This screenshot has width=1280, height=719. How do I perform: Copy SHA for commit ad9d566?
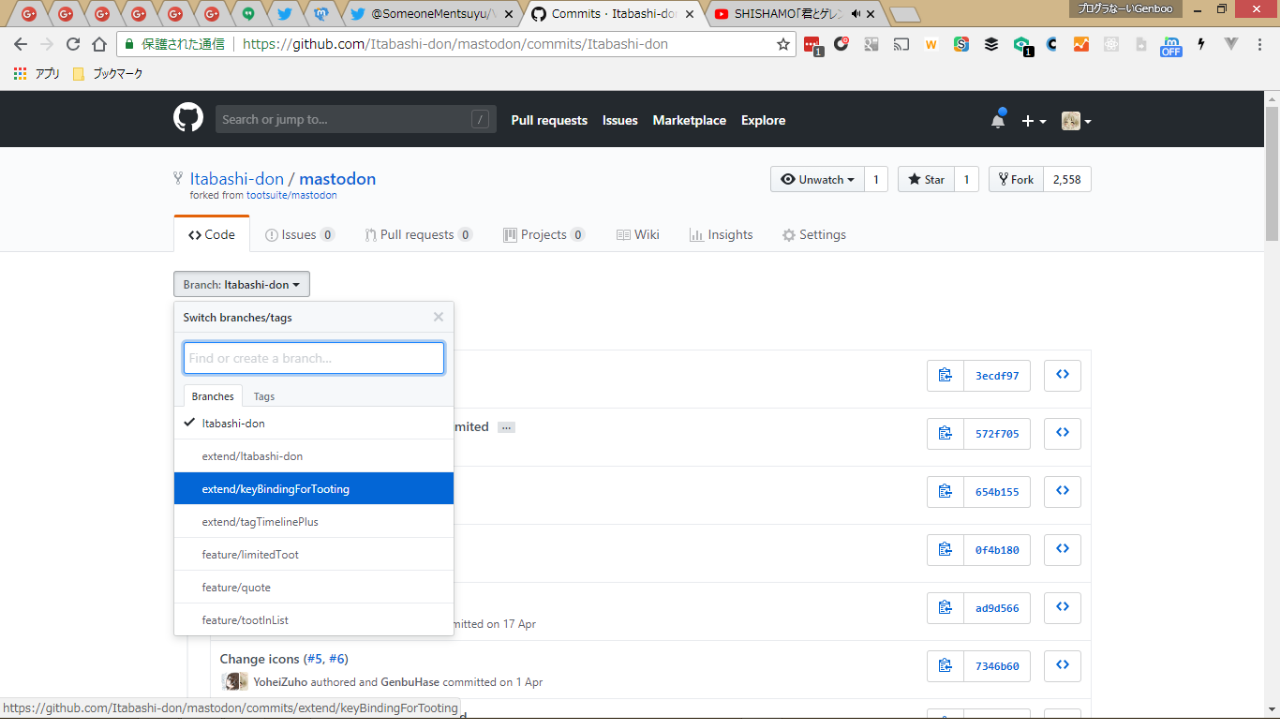[944, 607]
